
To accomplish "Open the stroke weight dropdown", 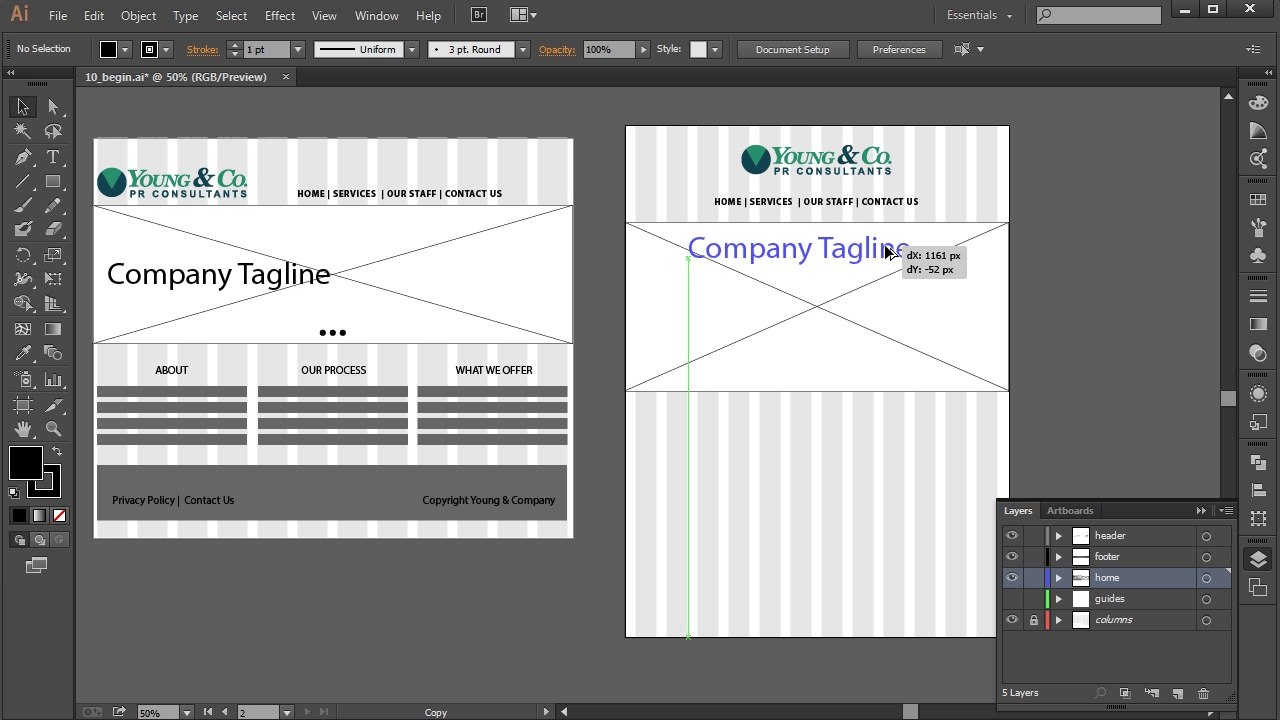I will click(x=297, y=49).
